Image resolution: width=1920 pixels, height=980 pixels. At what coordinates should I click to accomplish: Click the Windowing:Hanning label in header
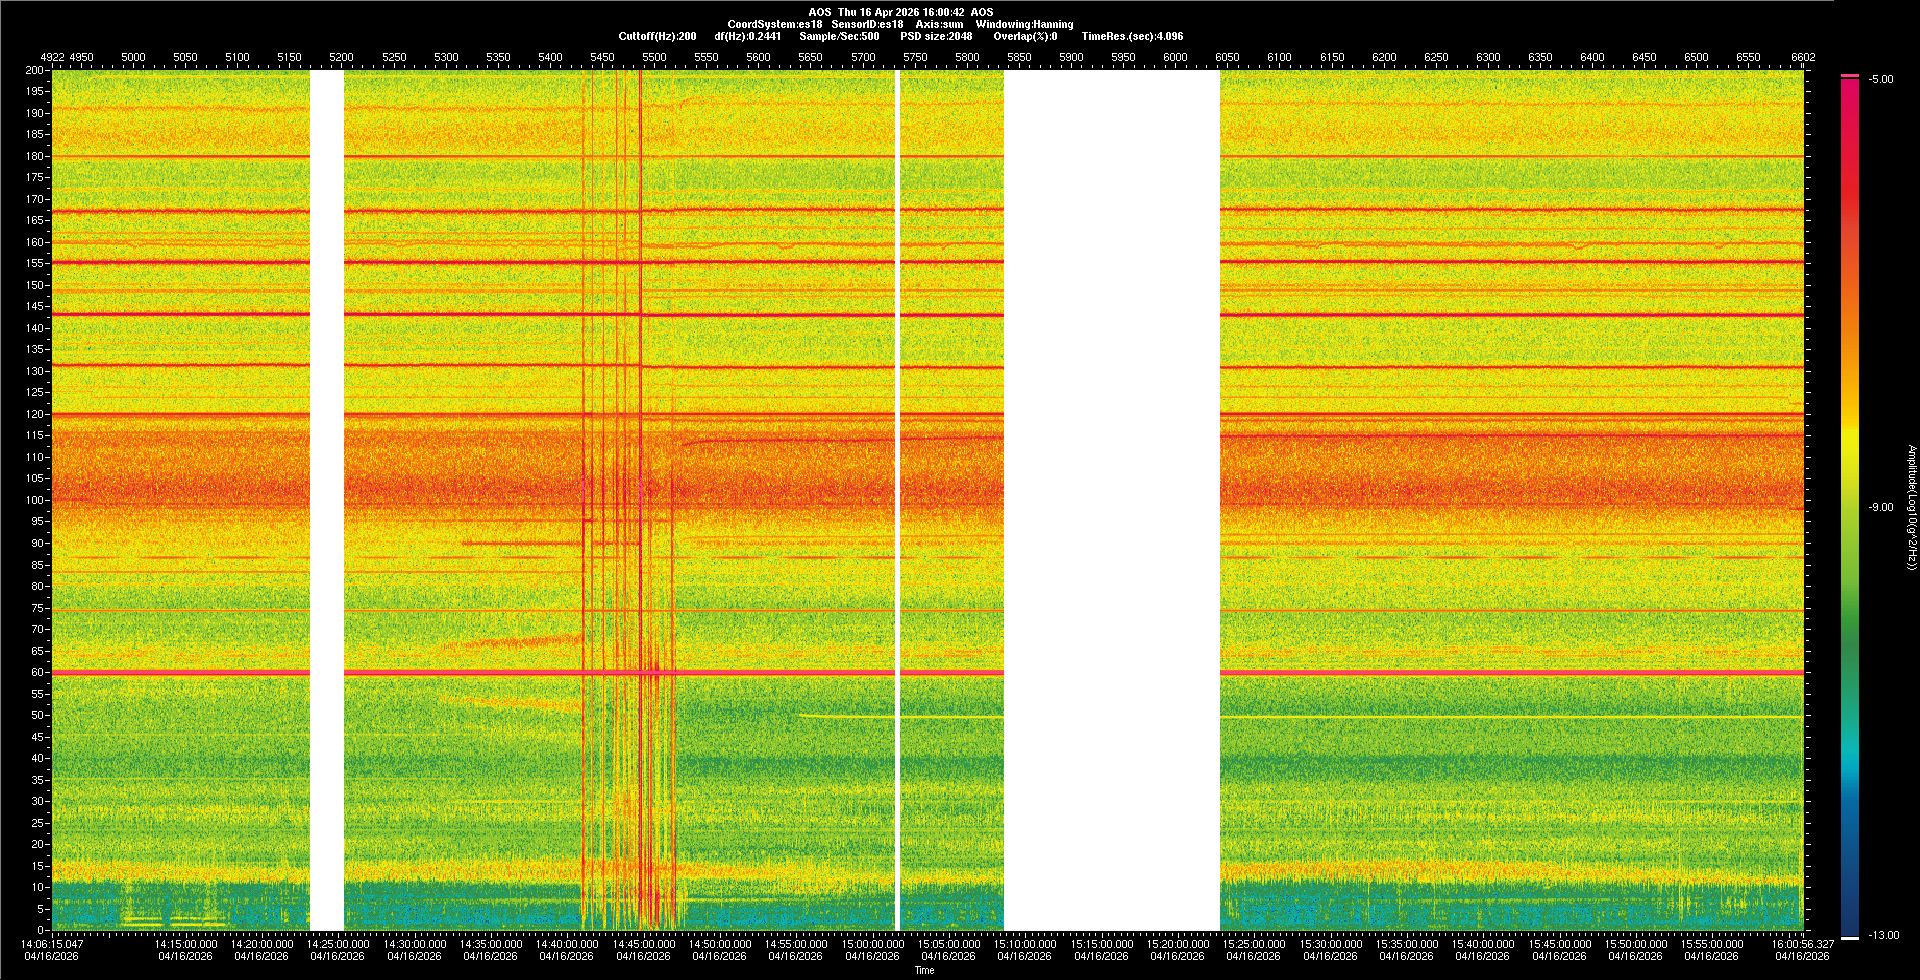click(x=1024, y=24)
